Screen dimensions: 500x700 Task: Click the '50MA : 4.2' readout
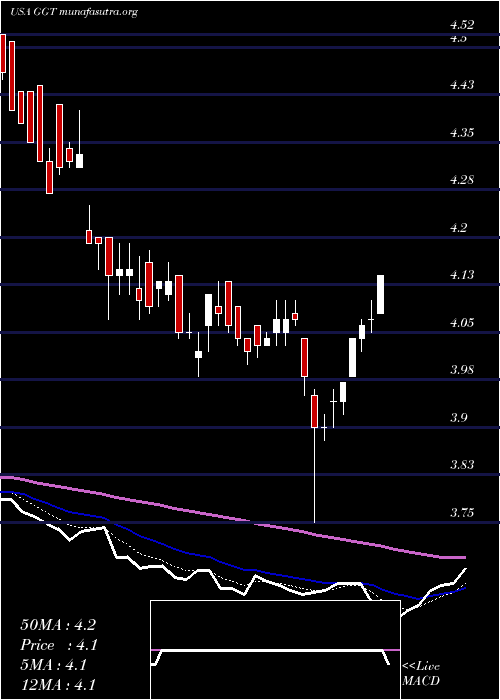[x=58, y=625]
